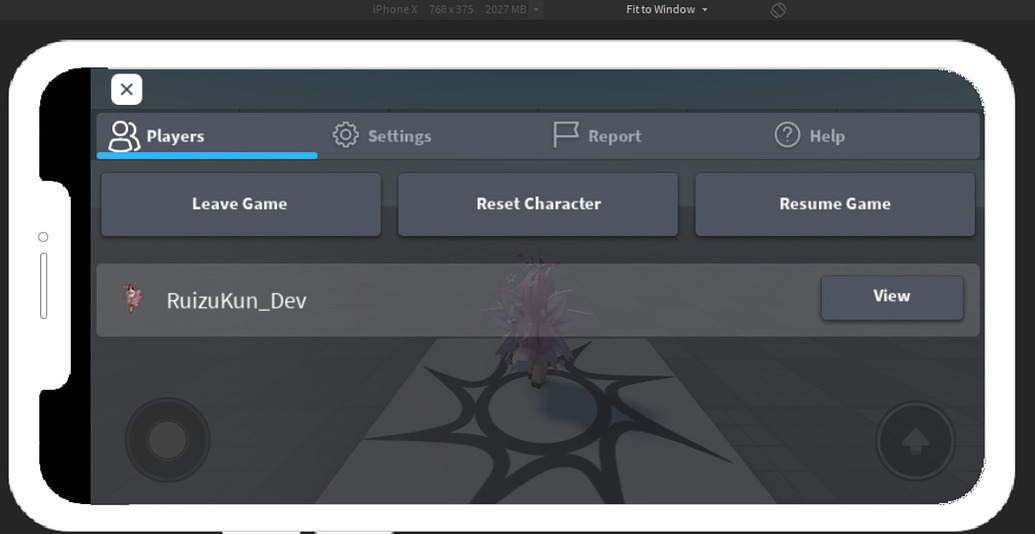The width and height of the screenshot is (1035, 534).
Task: Click the rotate device orientation icon
Action: 778,10
